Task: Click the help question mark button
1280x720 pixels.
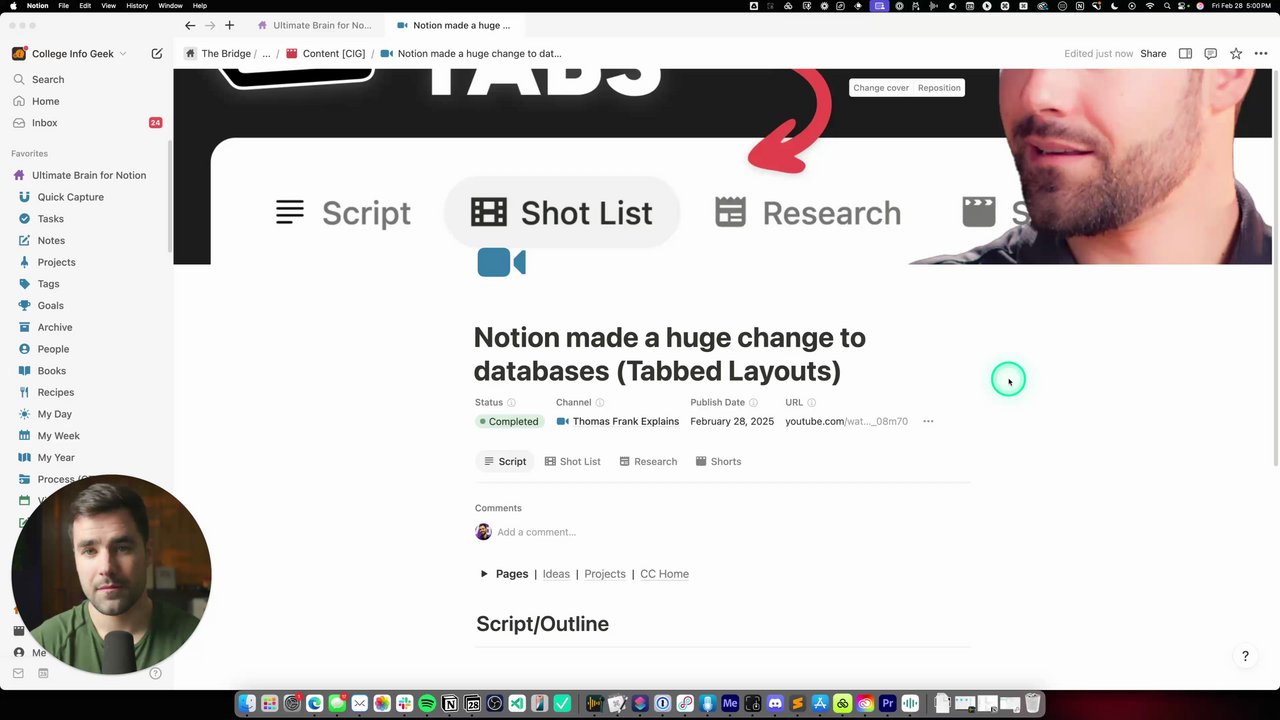Action: tap(1245, 656)
